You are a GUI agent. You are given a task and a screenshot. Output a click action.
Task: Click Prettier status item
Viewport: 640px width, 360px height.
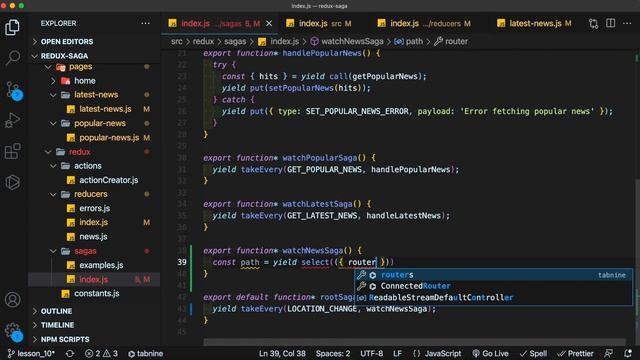pyautogui.click(x=576, y=354)
